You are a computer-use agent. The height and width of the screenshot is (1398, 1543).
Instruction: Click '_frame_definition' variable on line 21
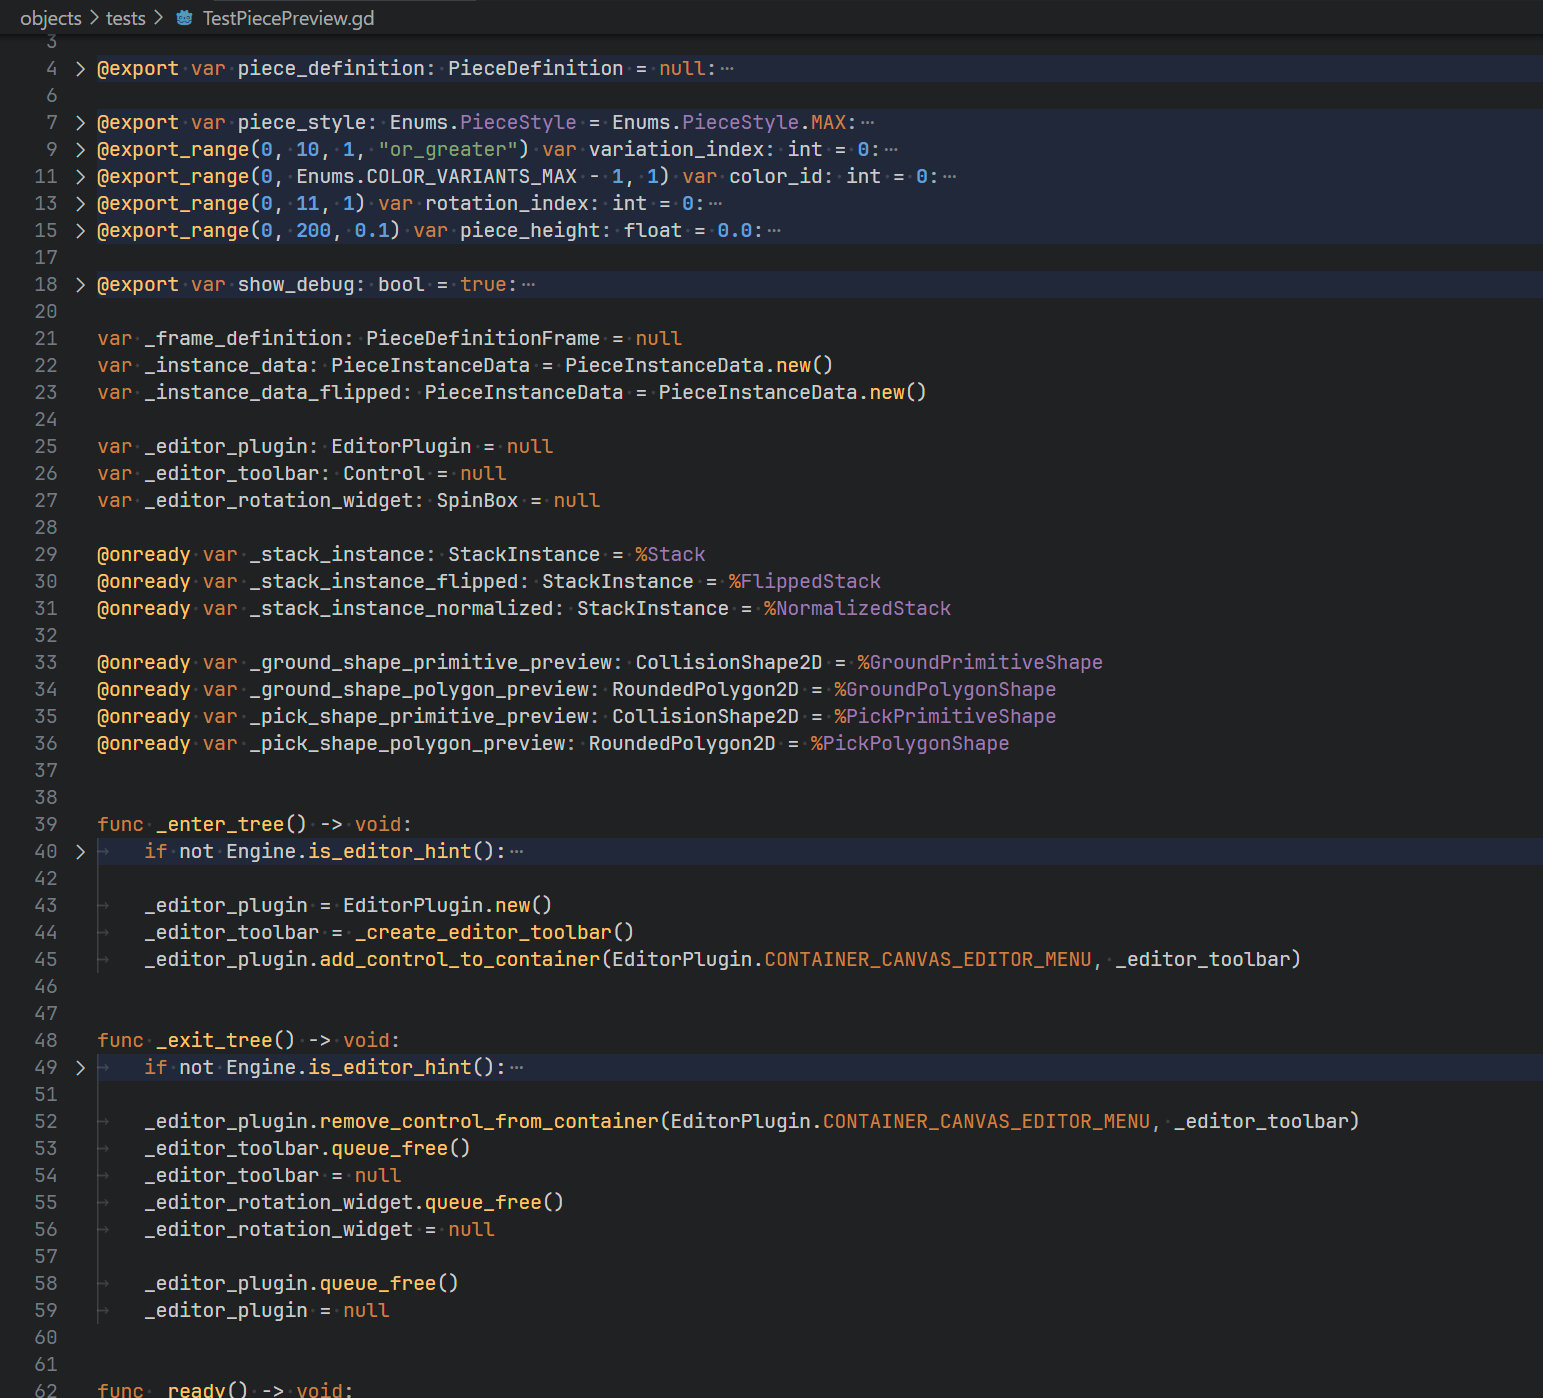point(244,339)
